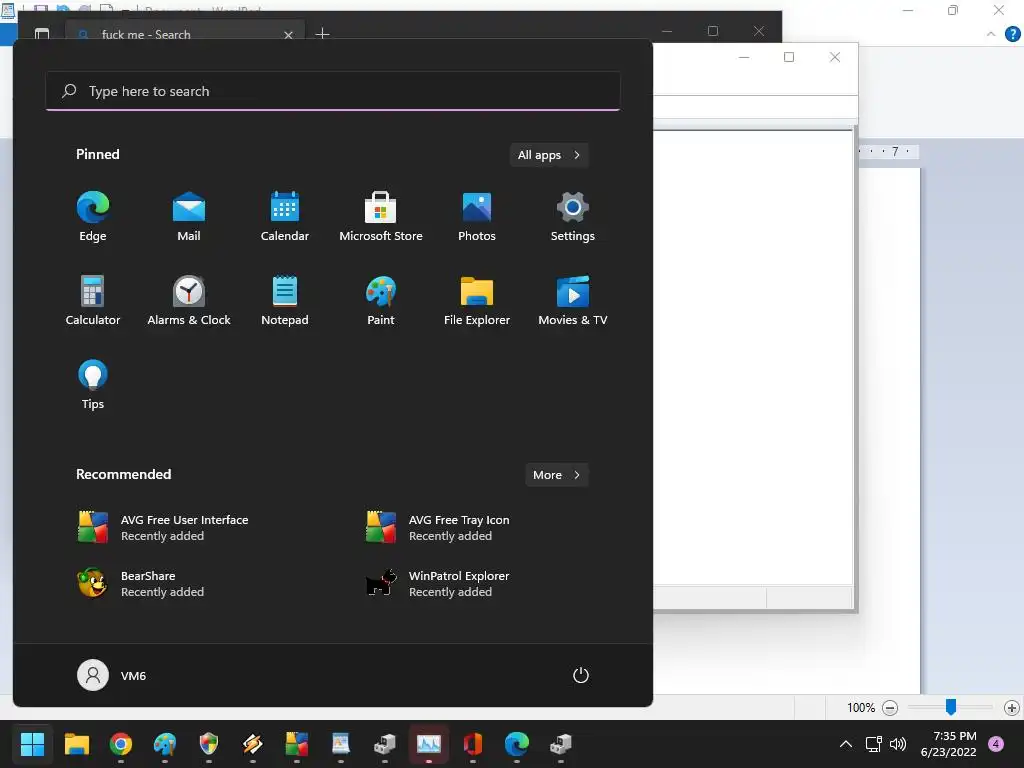This screenshot has height=768, width=1024.
Task: Open Office from the taskbar
Action: point(473,744)
